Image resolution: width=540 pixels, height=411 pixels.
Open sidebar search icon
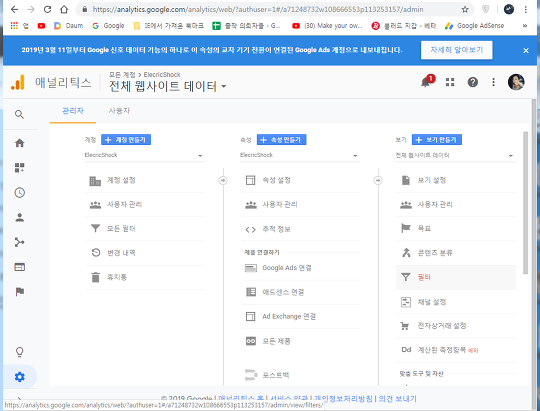(x=19, y=114)
